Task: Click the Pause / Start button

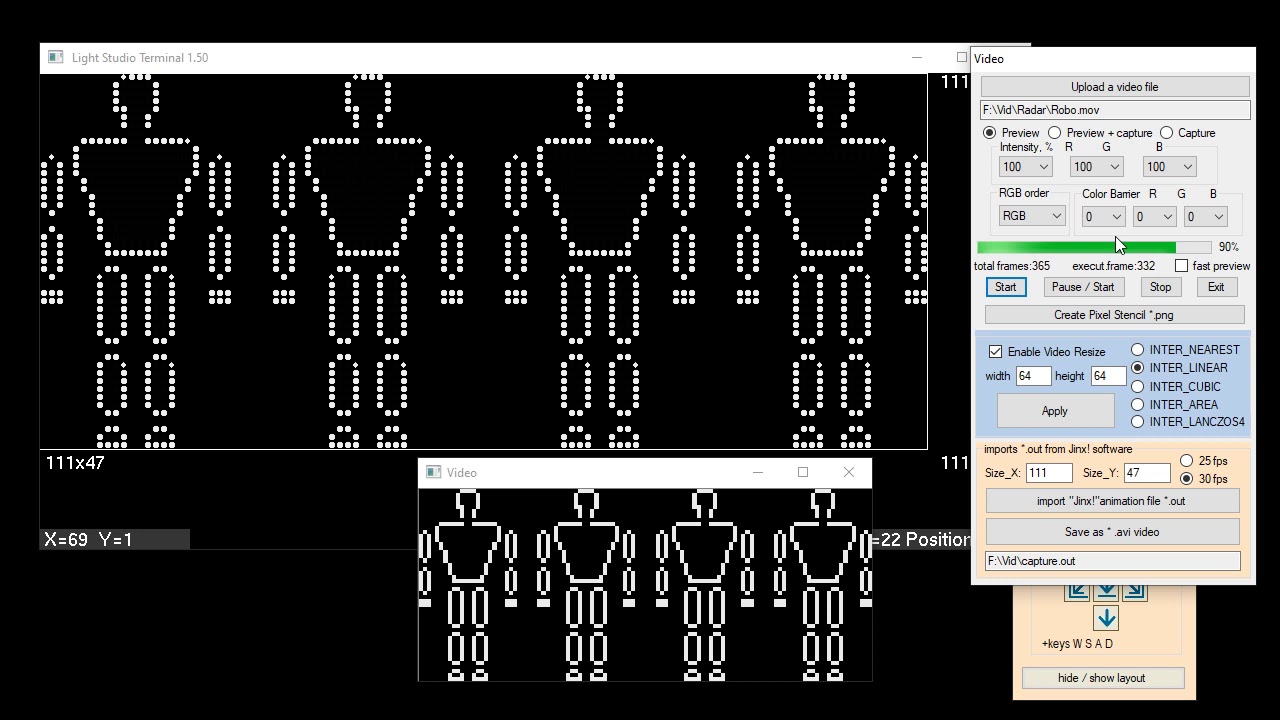Action: pos(1082,287)
